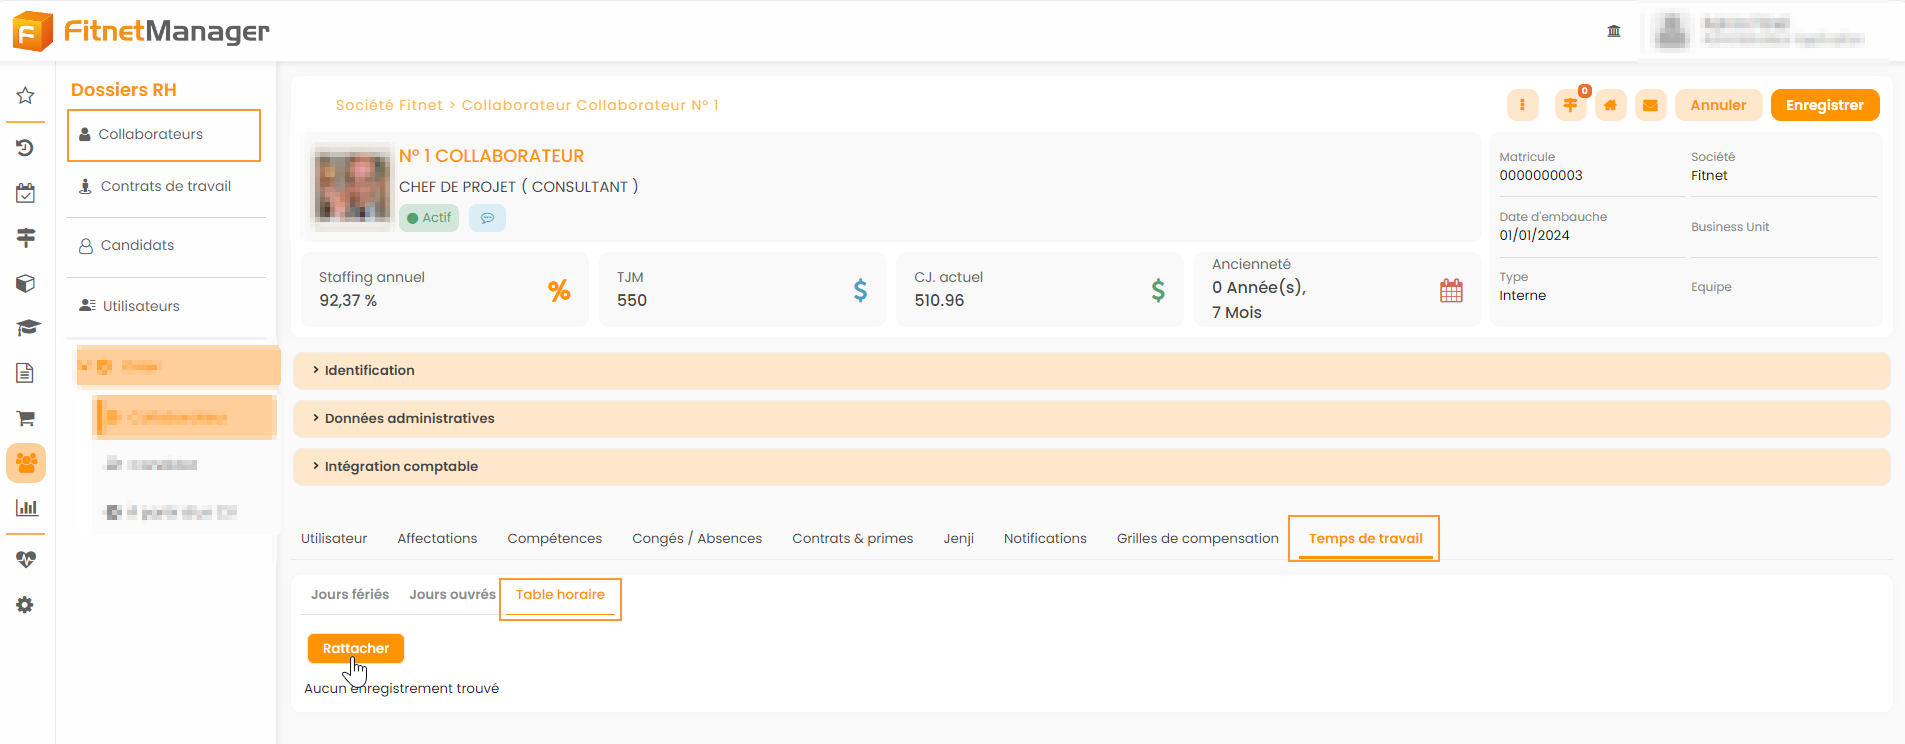Open the three-dot more actions menu
The image size is (1905, 744).
[1522, 105]
